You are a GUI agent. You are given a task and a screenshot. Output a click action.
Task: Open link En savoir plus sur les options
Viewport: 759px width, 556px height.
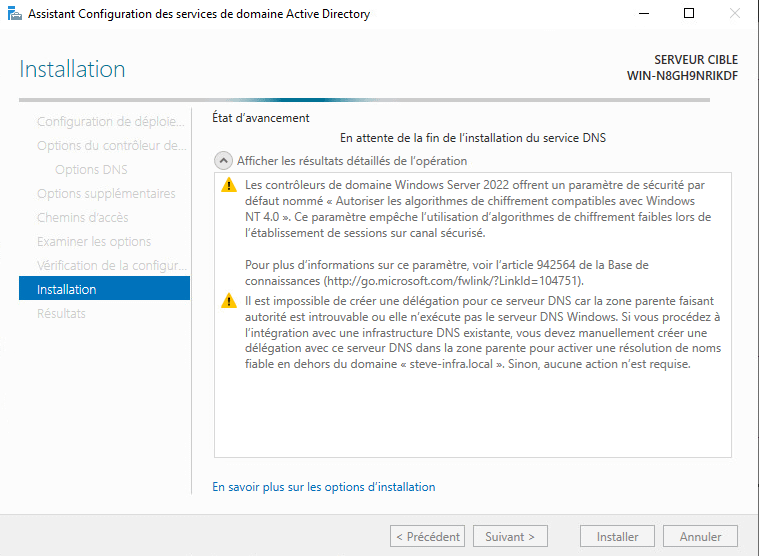(324, 487)
